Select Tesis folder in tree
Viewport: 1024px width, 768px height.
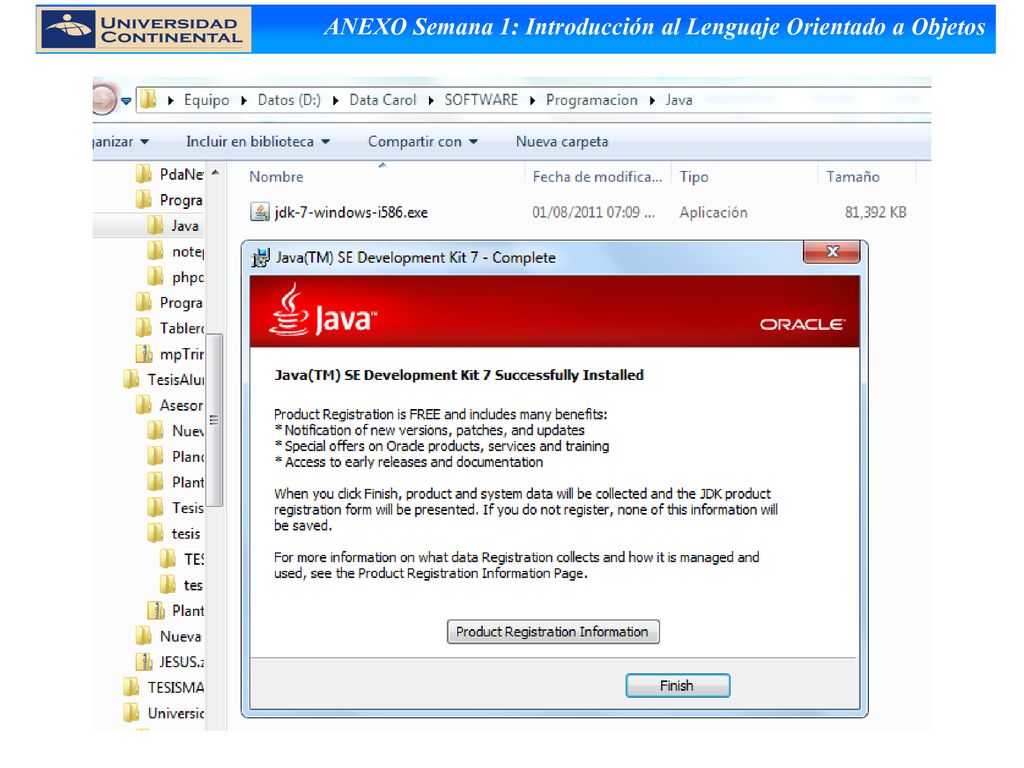click(176, 508)
